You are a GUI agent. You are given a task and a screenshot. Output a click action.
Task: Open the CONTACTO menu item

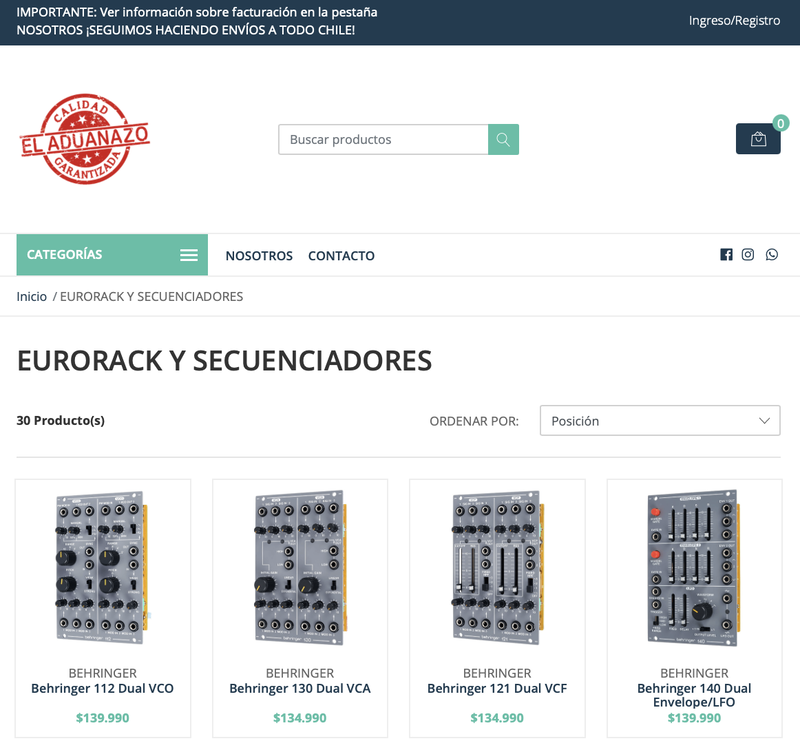click(341, 256)
